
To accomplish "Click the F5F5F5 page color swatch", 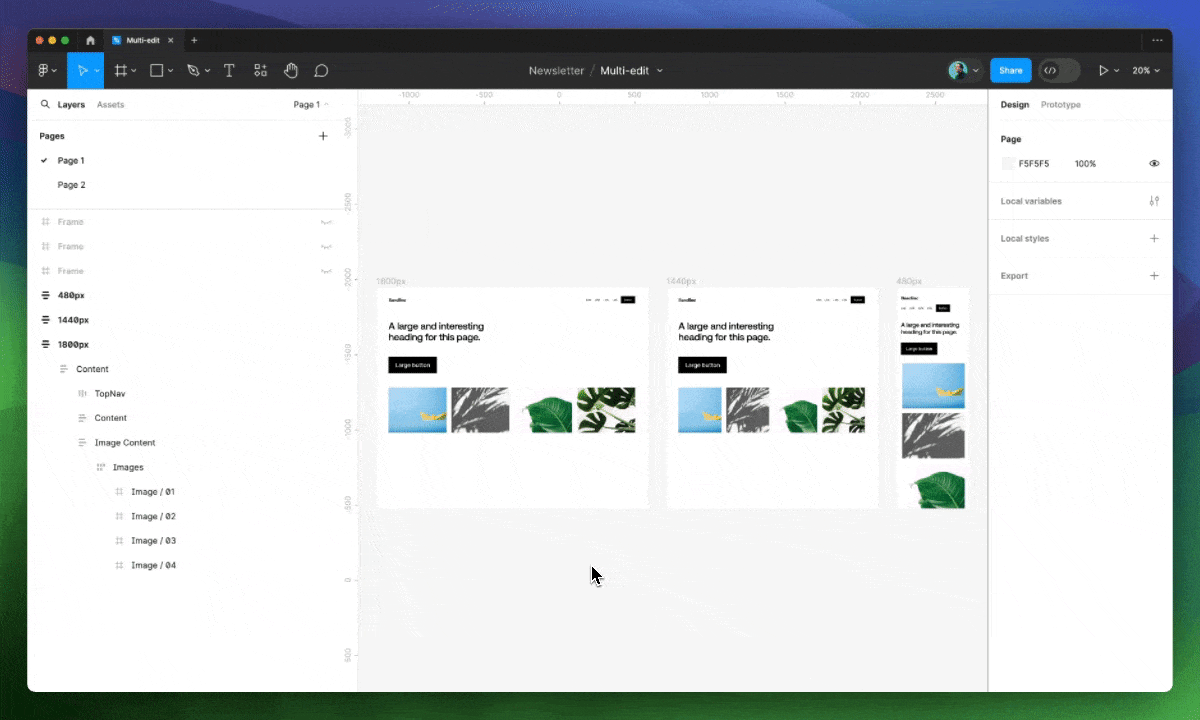I will [1008, 163].
